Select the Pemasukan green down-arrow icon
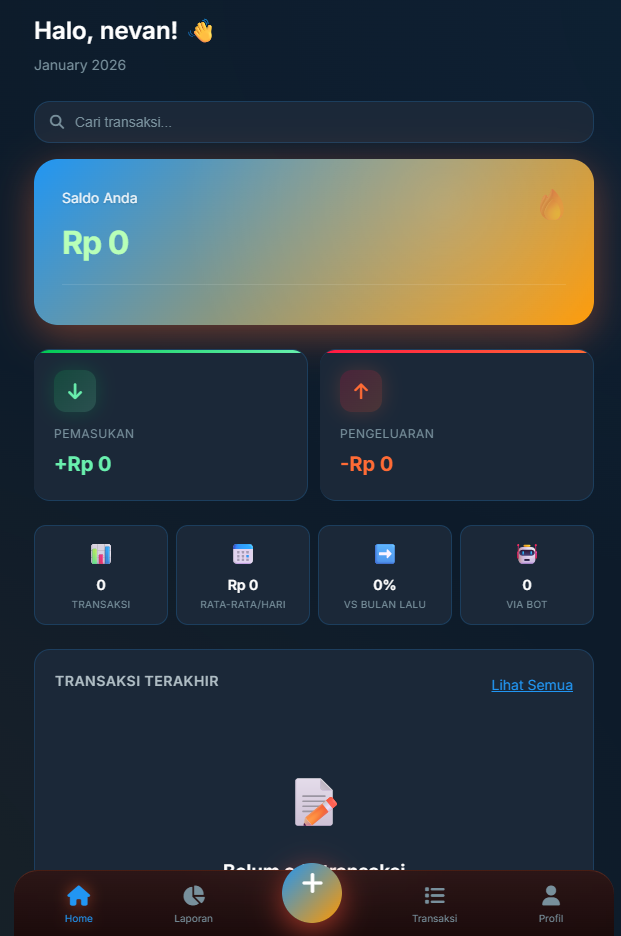Viewport: 621px width, 936px height. tap(75, 391)
